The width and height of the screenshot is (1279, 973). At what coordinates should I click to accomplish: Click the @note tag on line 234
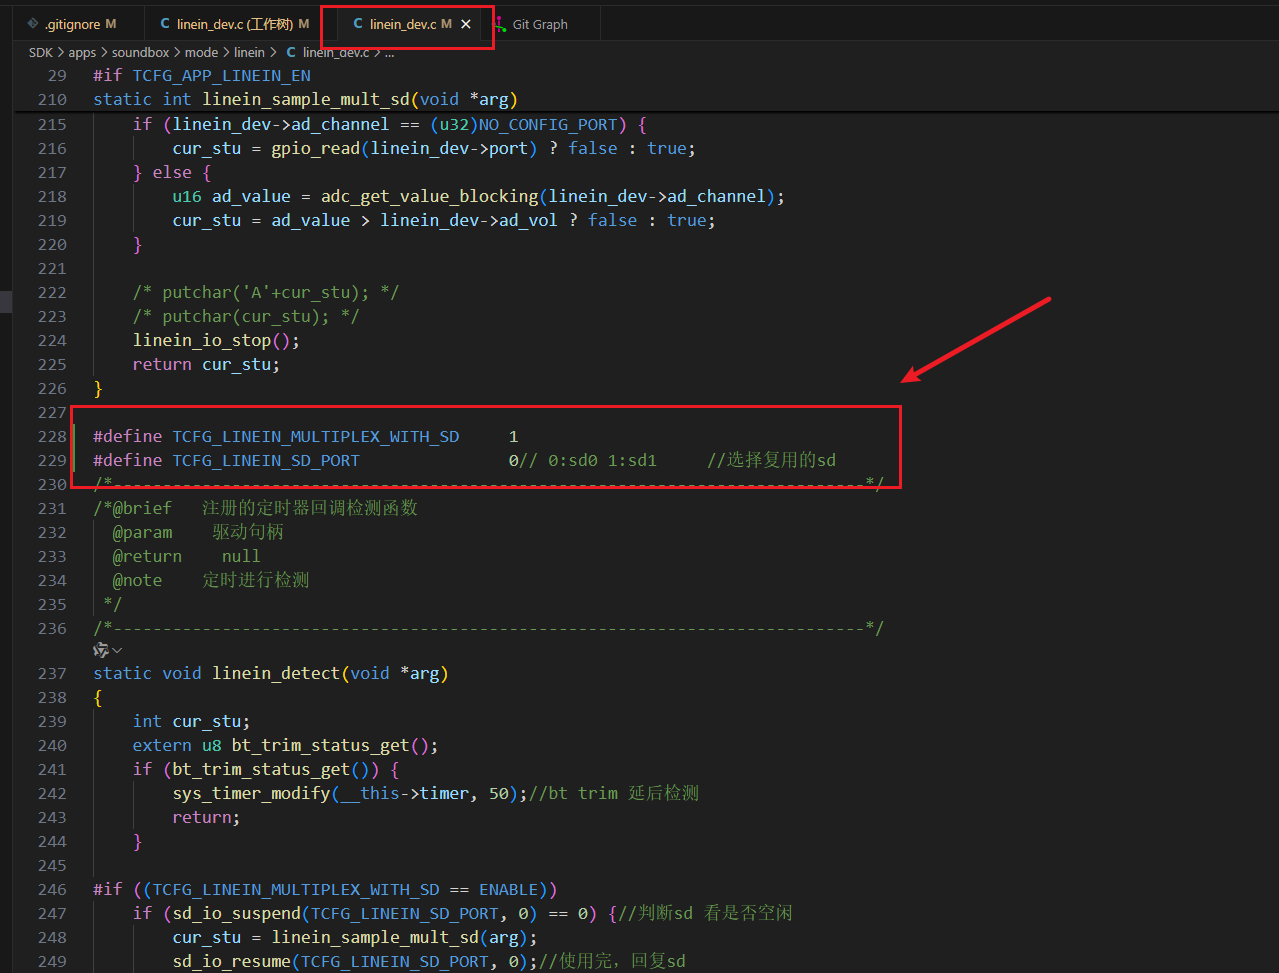pyautogui.click(x=137, y=580)
